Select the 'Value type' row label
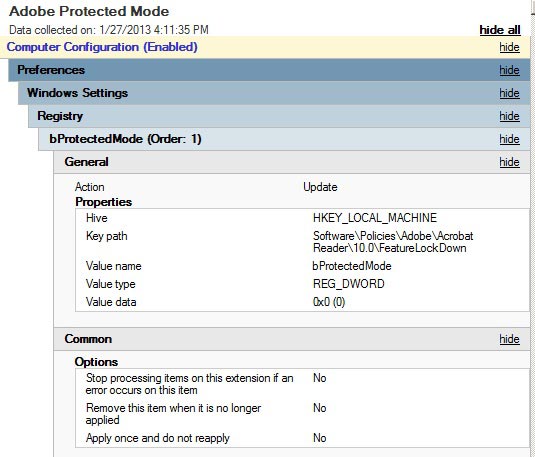 tap(111, 284)
